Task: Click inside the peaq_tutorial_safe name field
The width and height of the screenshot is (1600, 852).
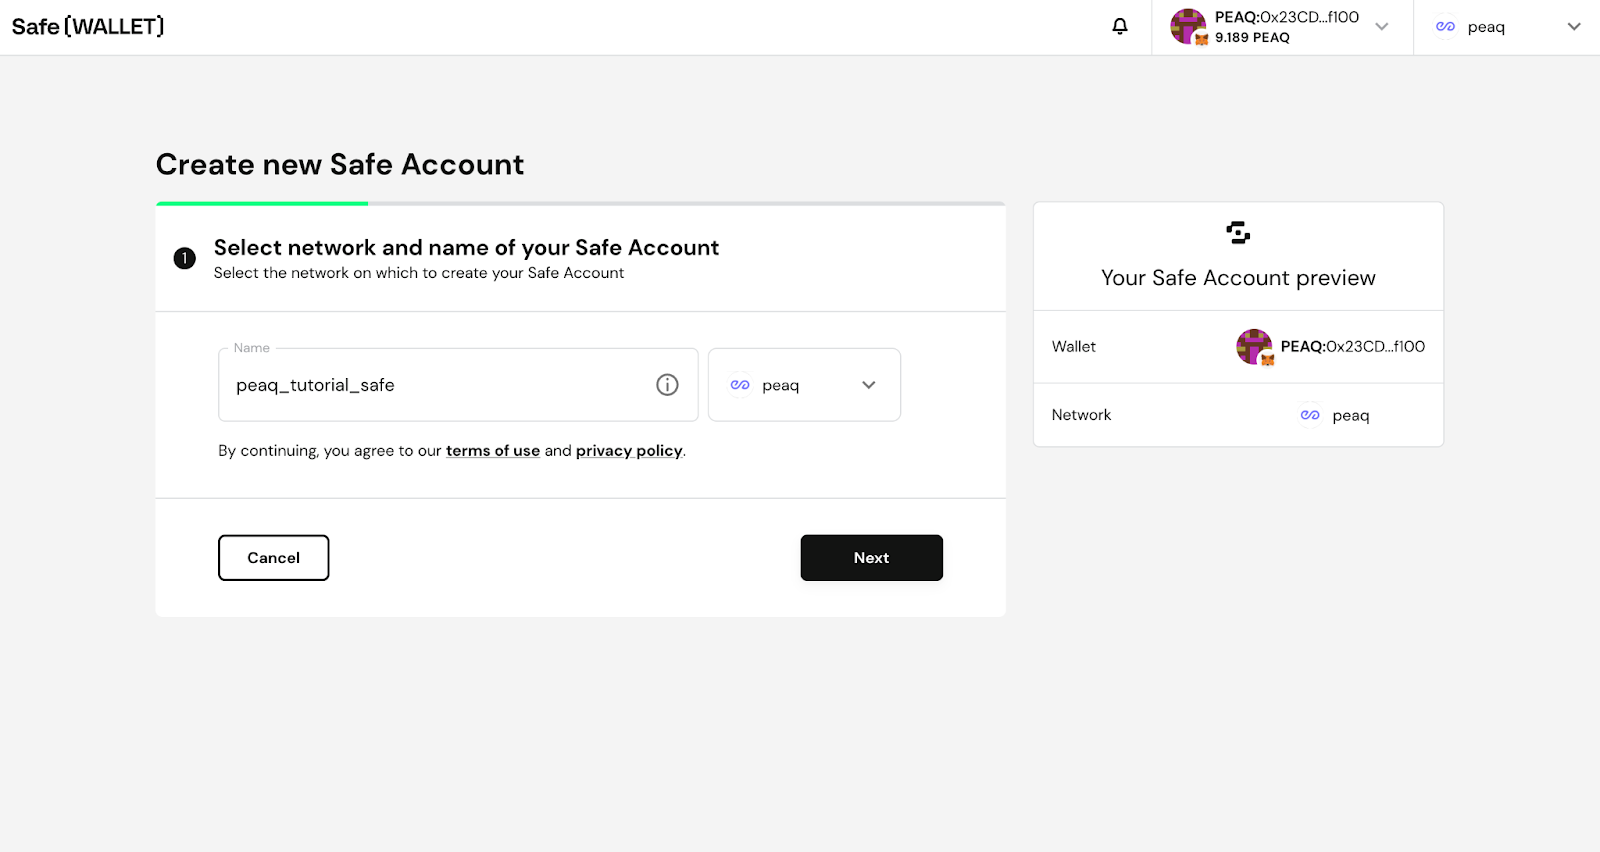Action: 400,384
